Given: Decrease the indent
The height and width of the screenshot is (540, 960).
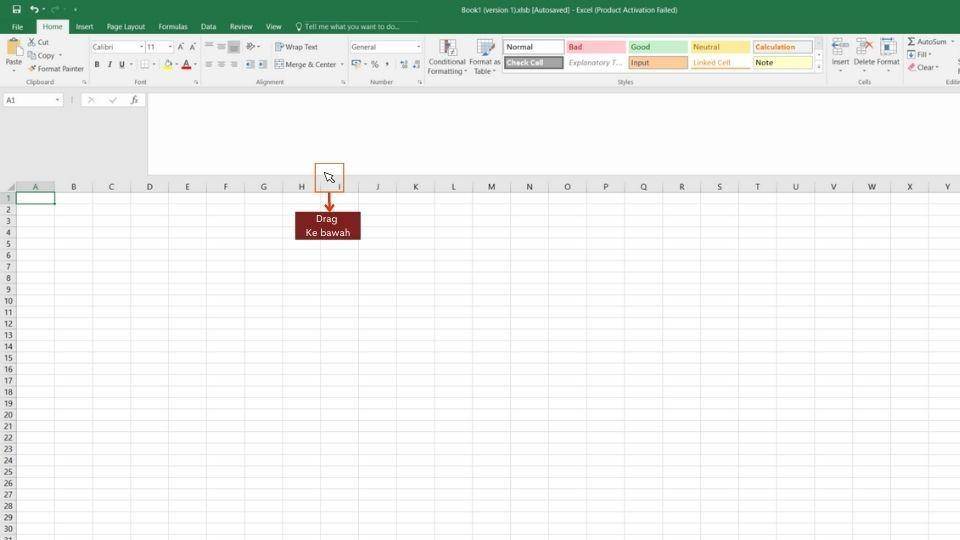Looking at the screenshot, I should click(250, 64).
